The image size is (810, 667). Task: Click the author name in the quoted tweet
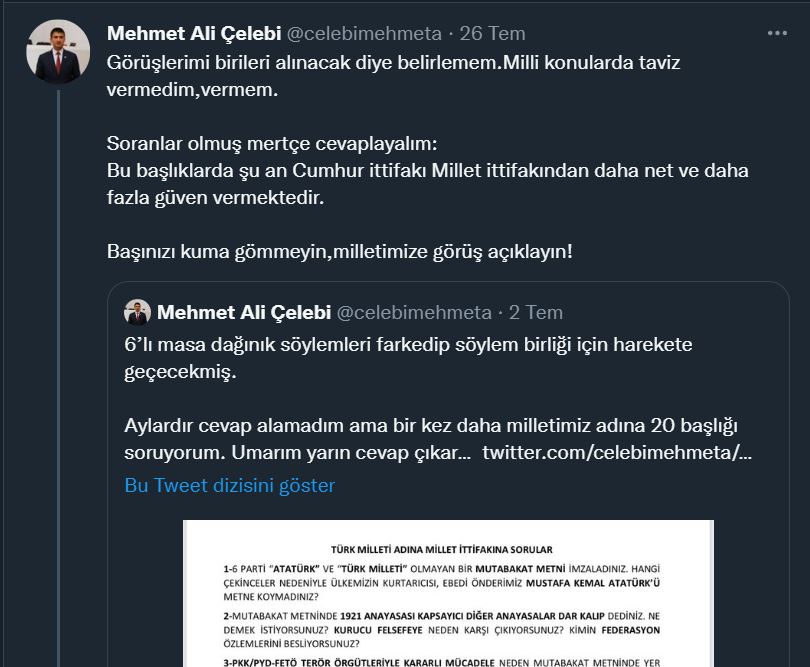[243, 312]
